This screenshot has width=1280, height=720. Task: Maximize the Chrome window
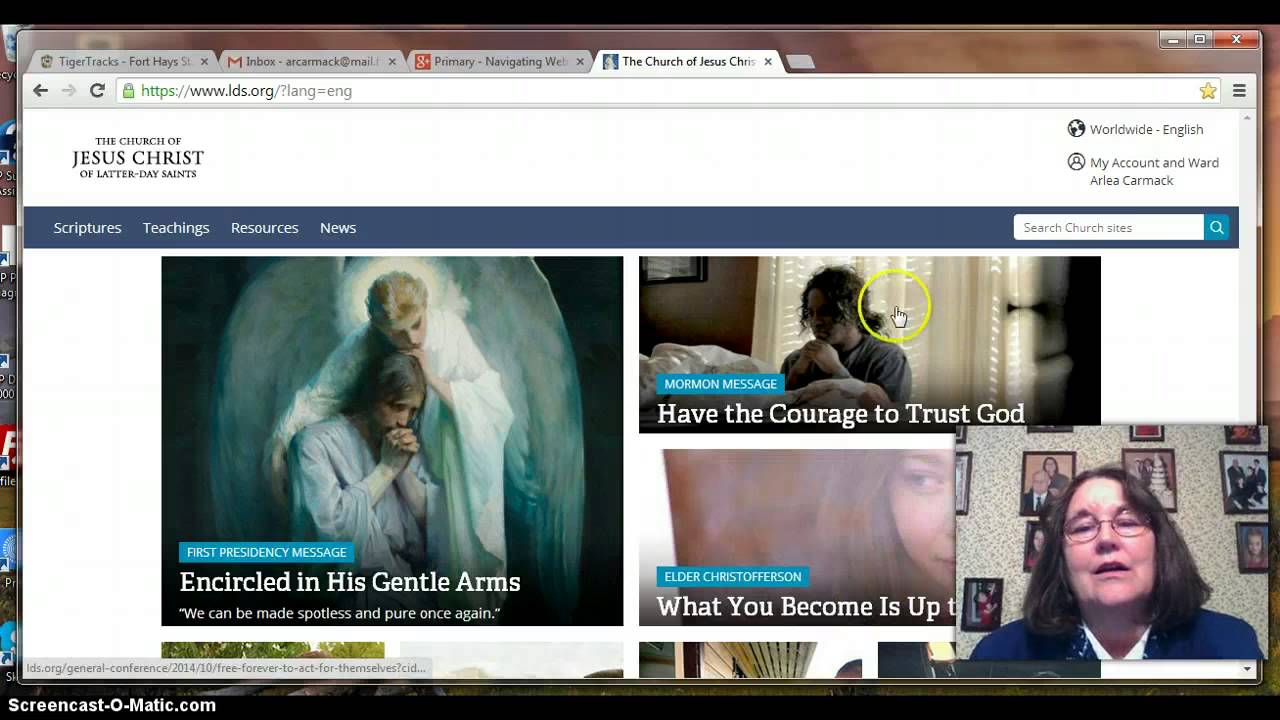tap(1200, 40)
